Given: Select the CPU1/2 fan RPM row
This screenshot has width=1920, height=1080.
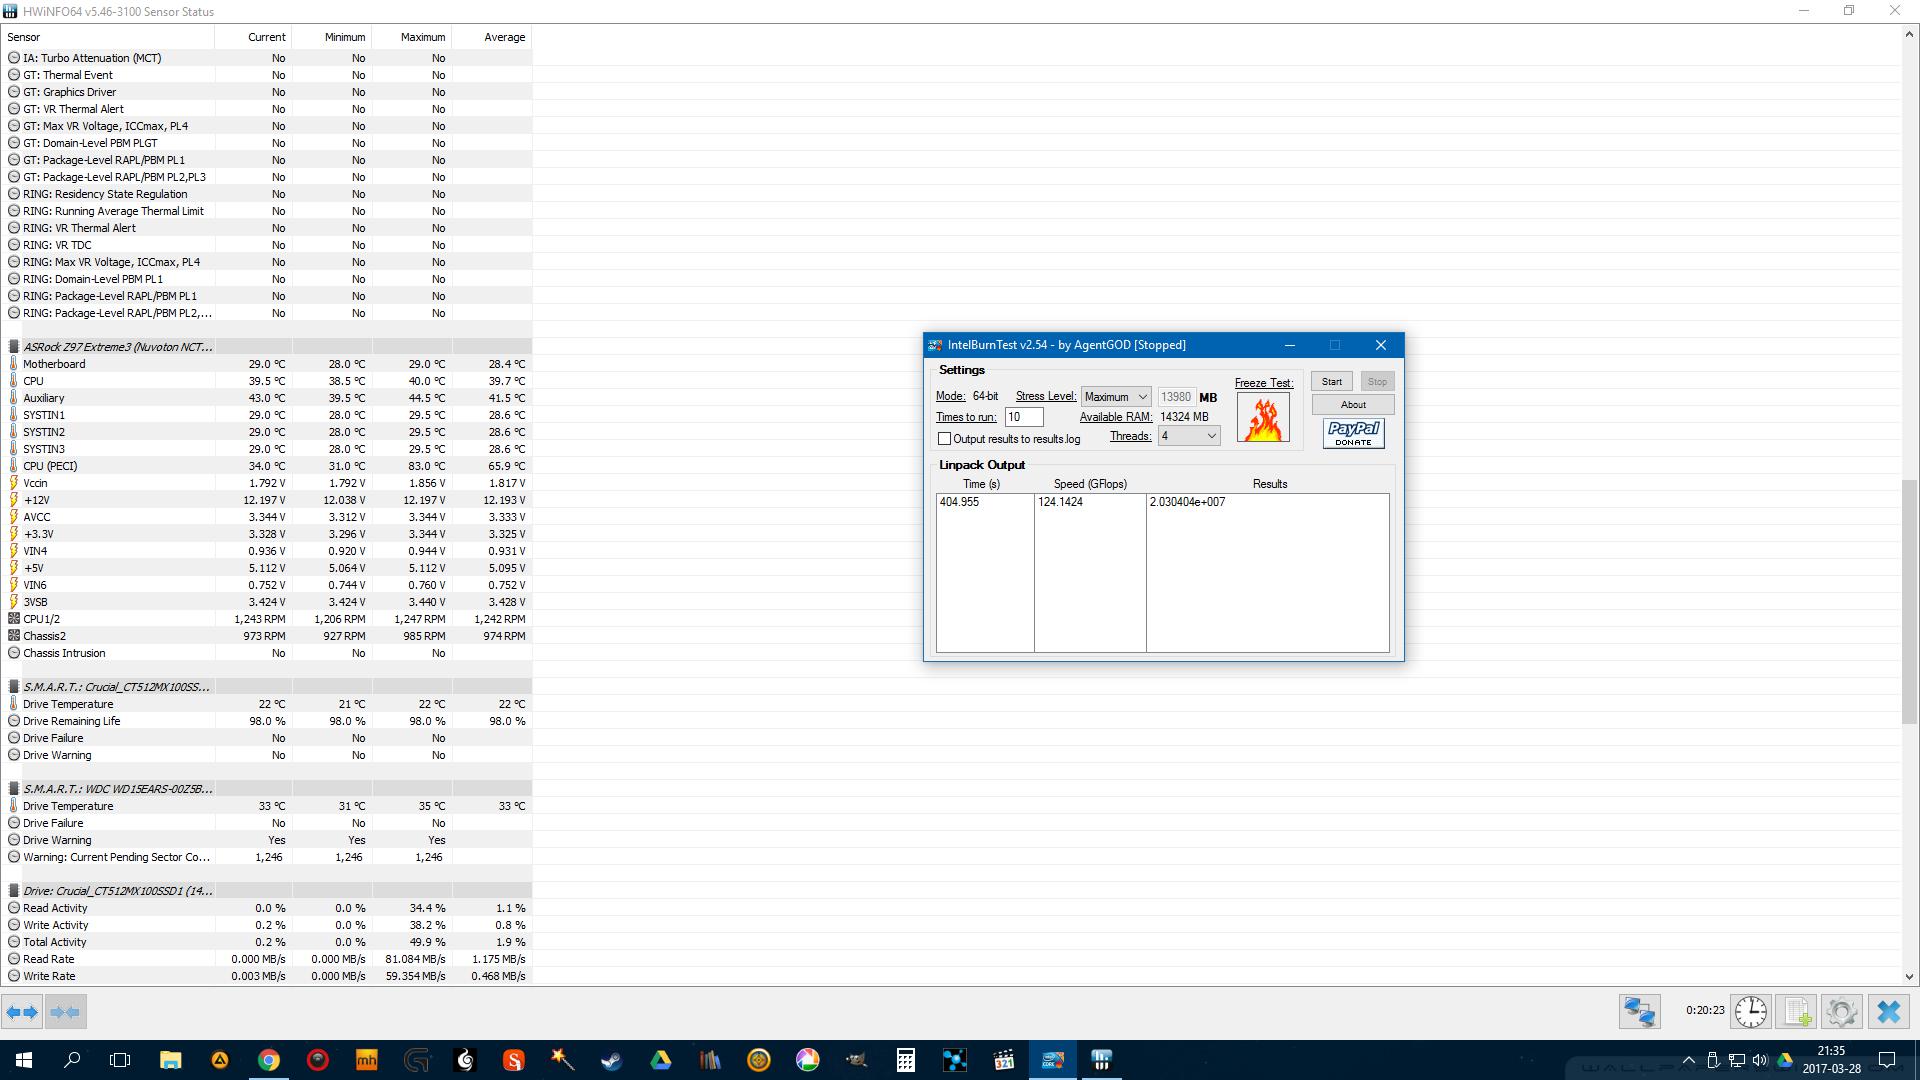Looking at the screenshot, I should click(x=267, y=619).
